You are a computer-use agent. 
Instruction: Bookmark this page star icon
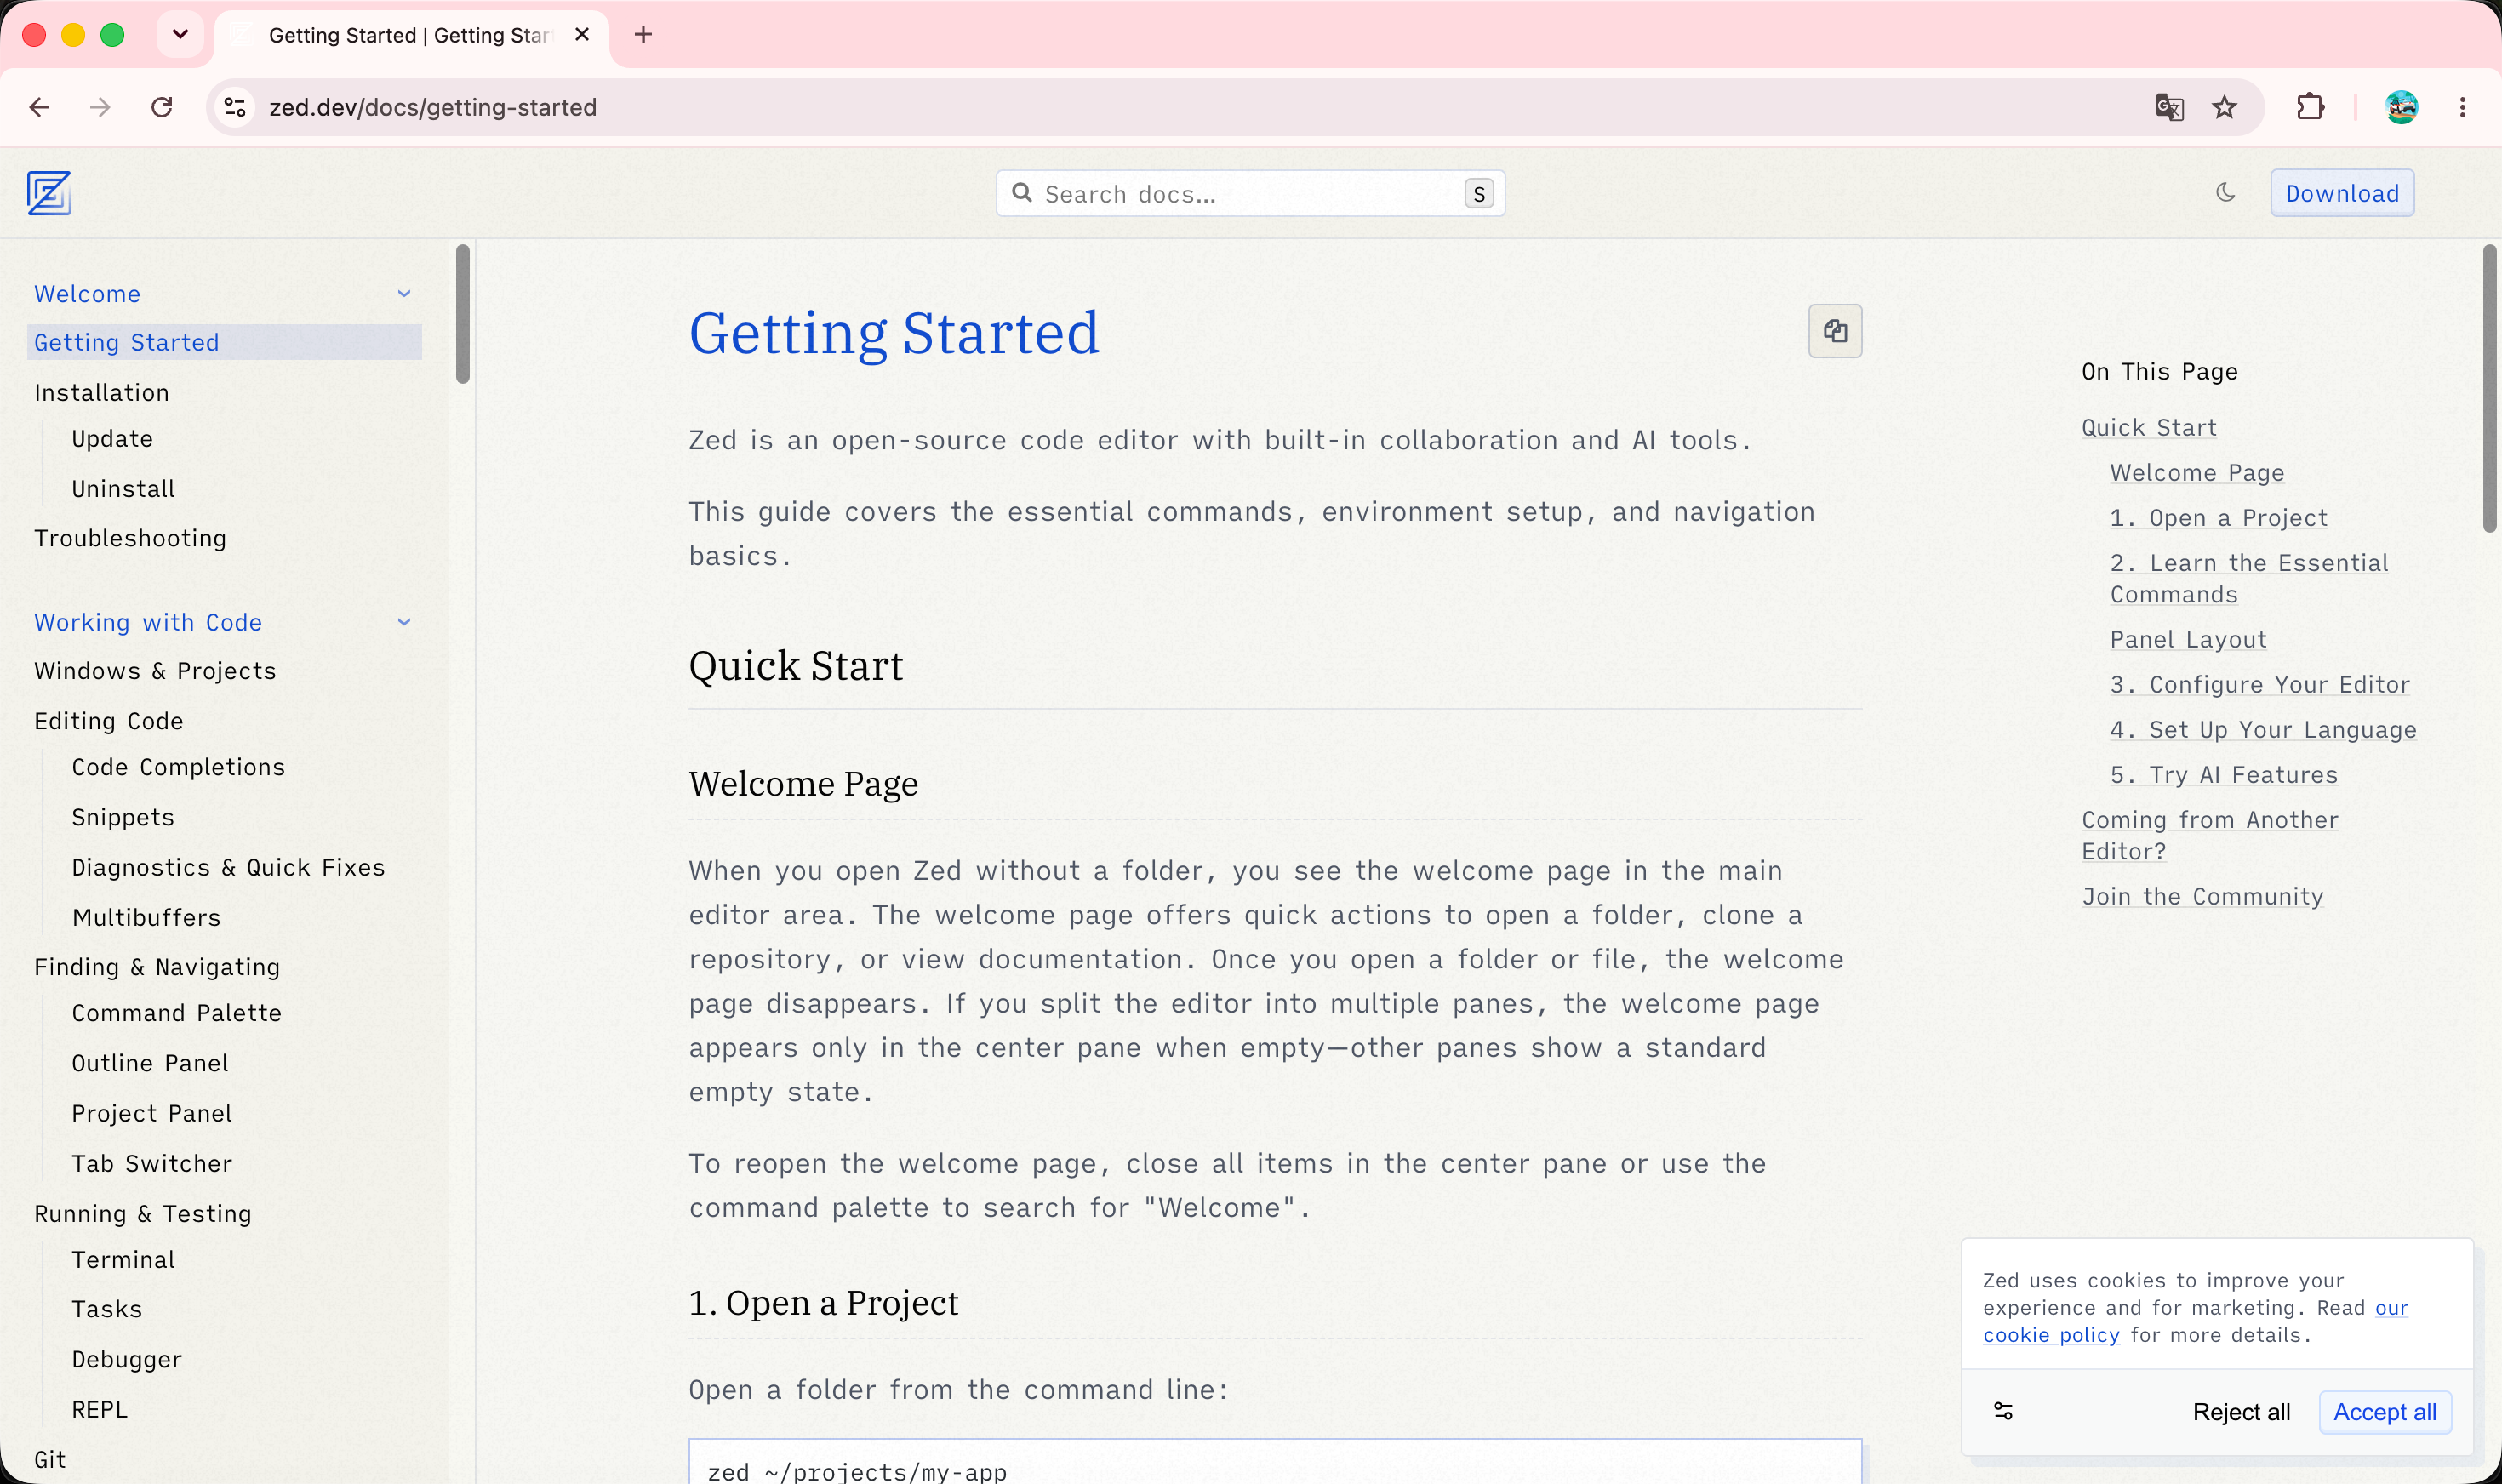[x=2224, y=107]
